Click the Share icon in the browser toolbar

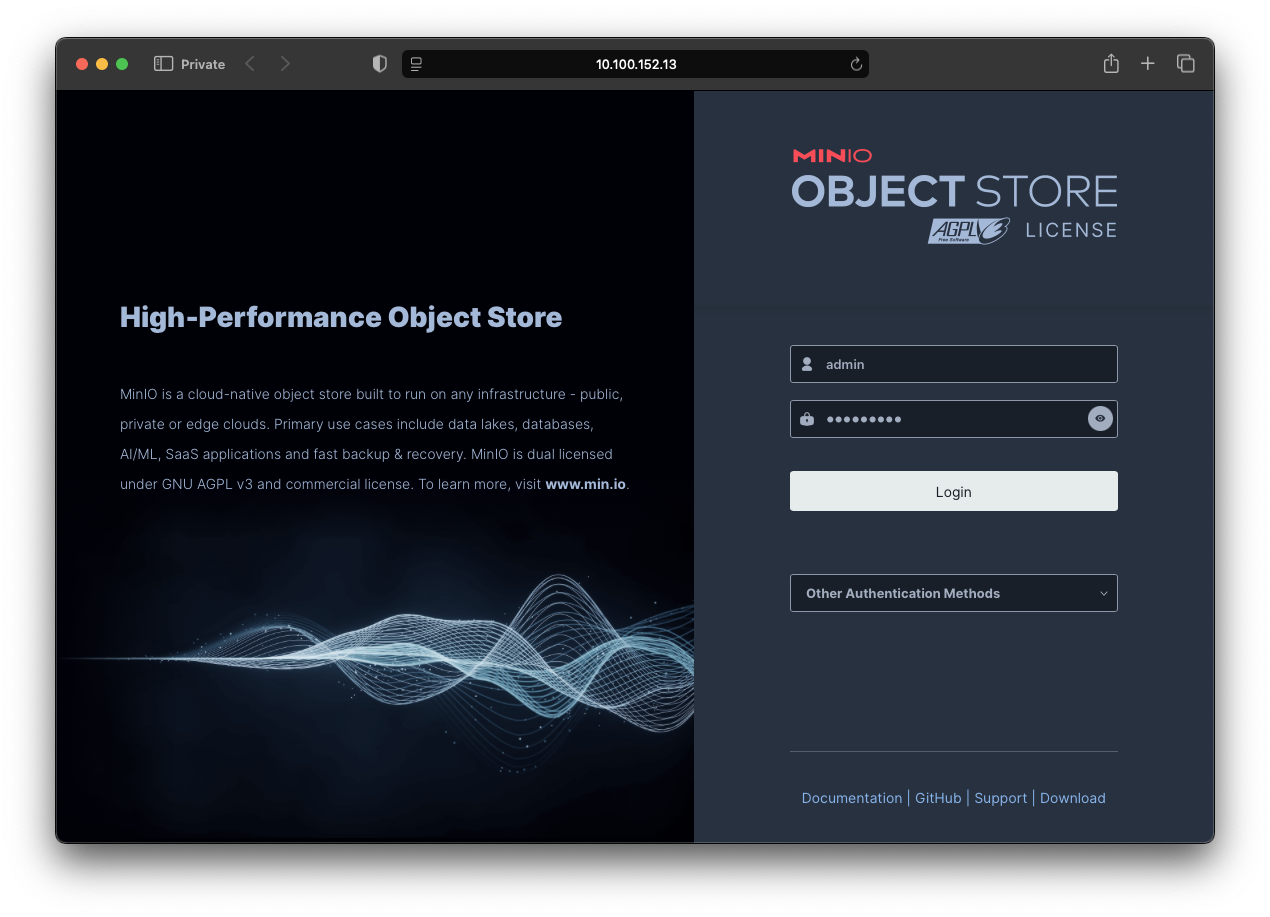pos(1110,63)
